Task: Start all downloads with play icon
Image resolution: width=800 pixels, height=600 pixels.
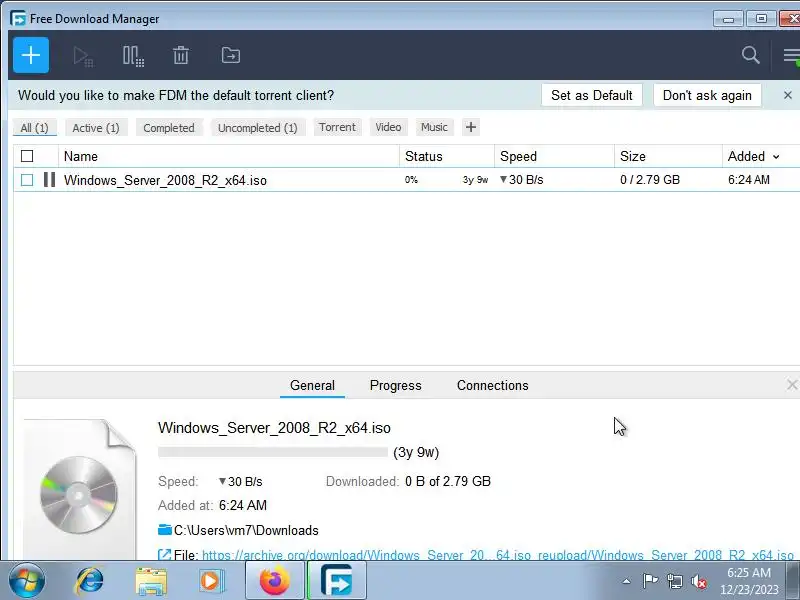Action: click(x=83, y=56)
